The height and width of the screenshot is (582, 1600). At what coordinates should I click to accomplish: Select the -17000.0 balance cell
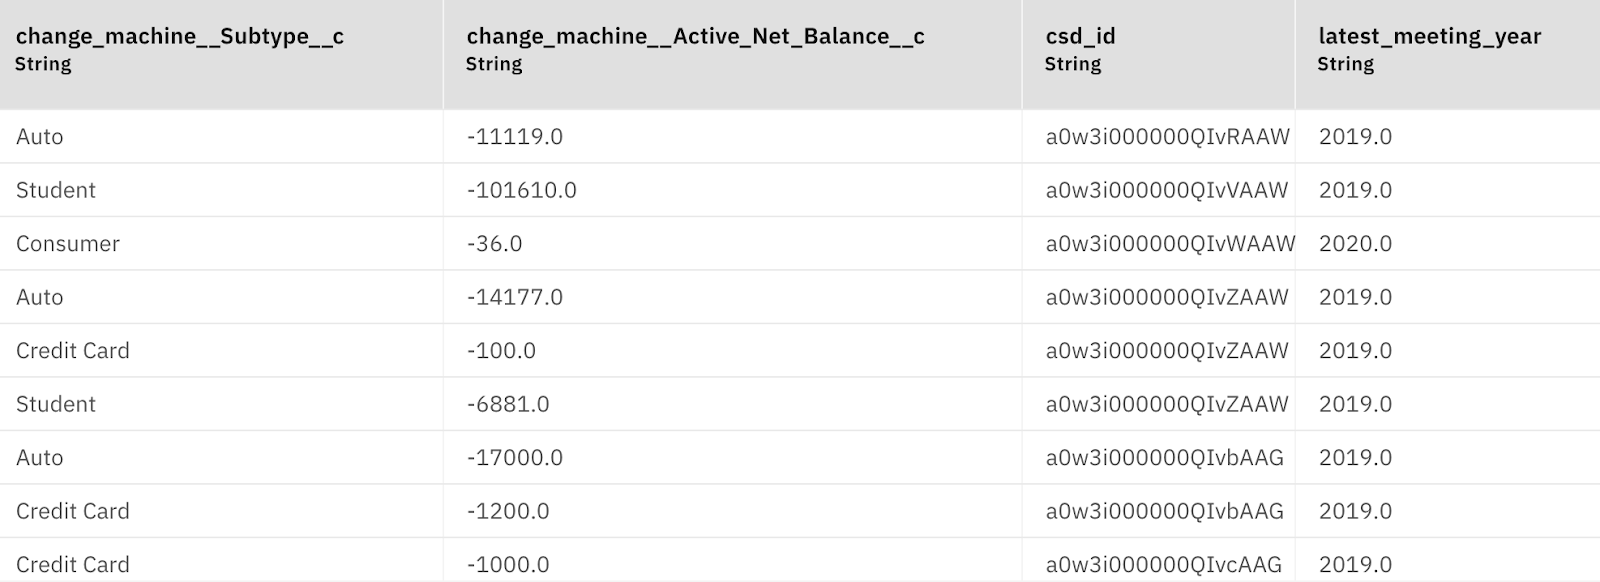click(x=515, y=458)
